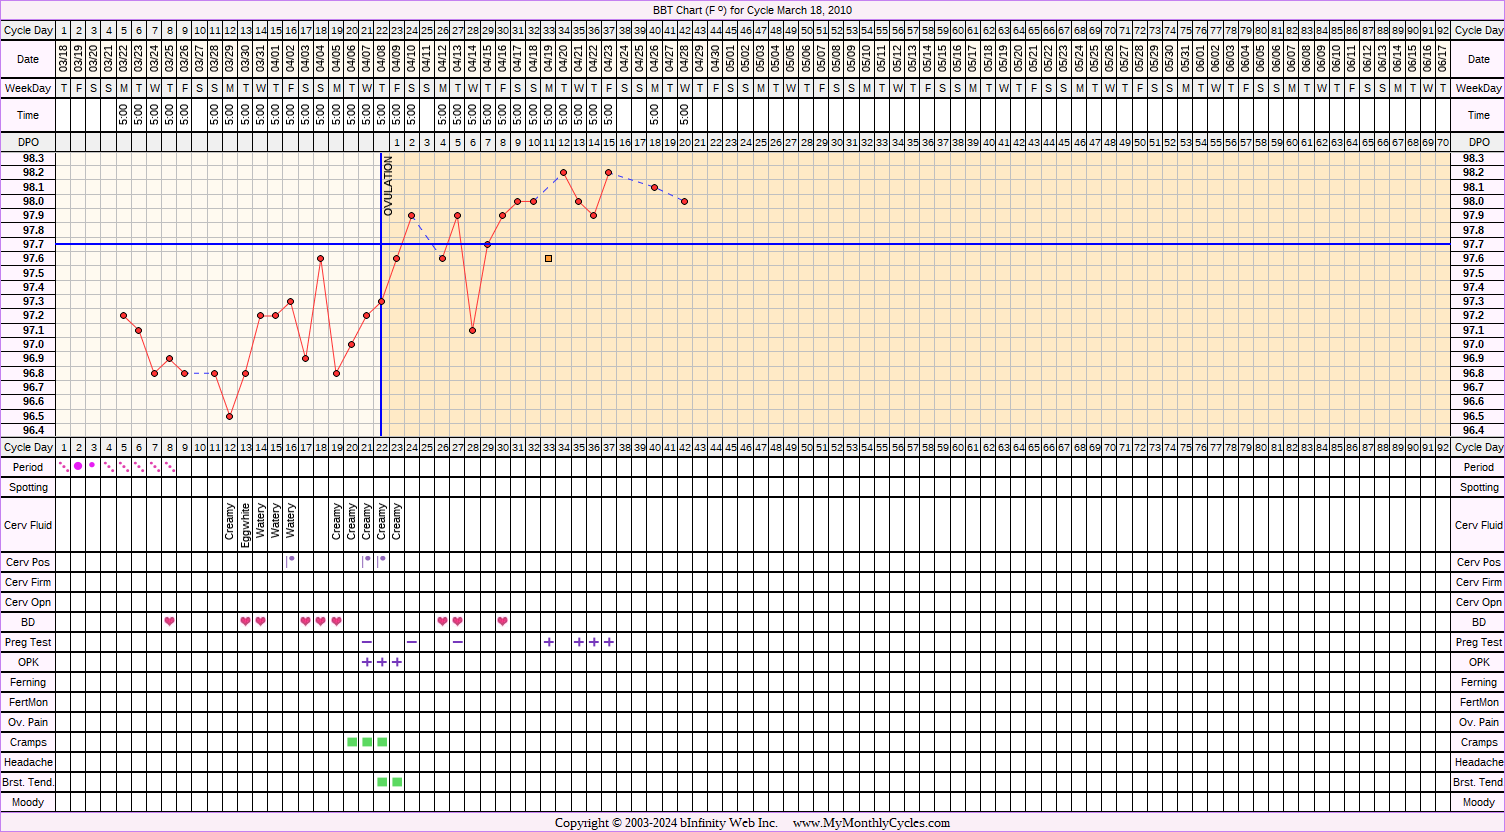
Task: Click the OPK plus on cycle day 22
Action: pos(382,662)
